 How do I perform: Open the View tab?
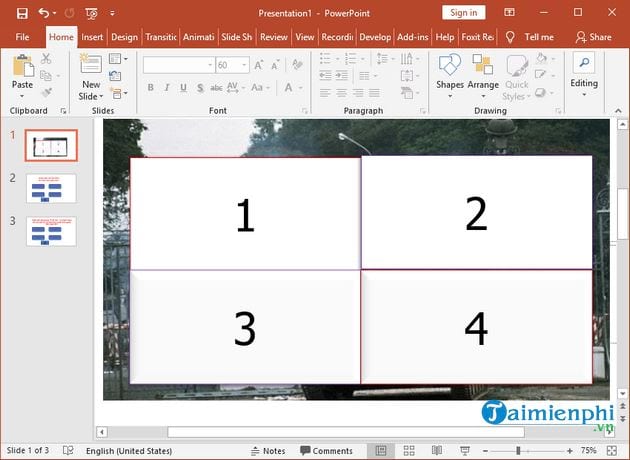tap(305, 37)
